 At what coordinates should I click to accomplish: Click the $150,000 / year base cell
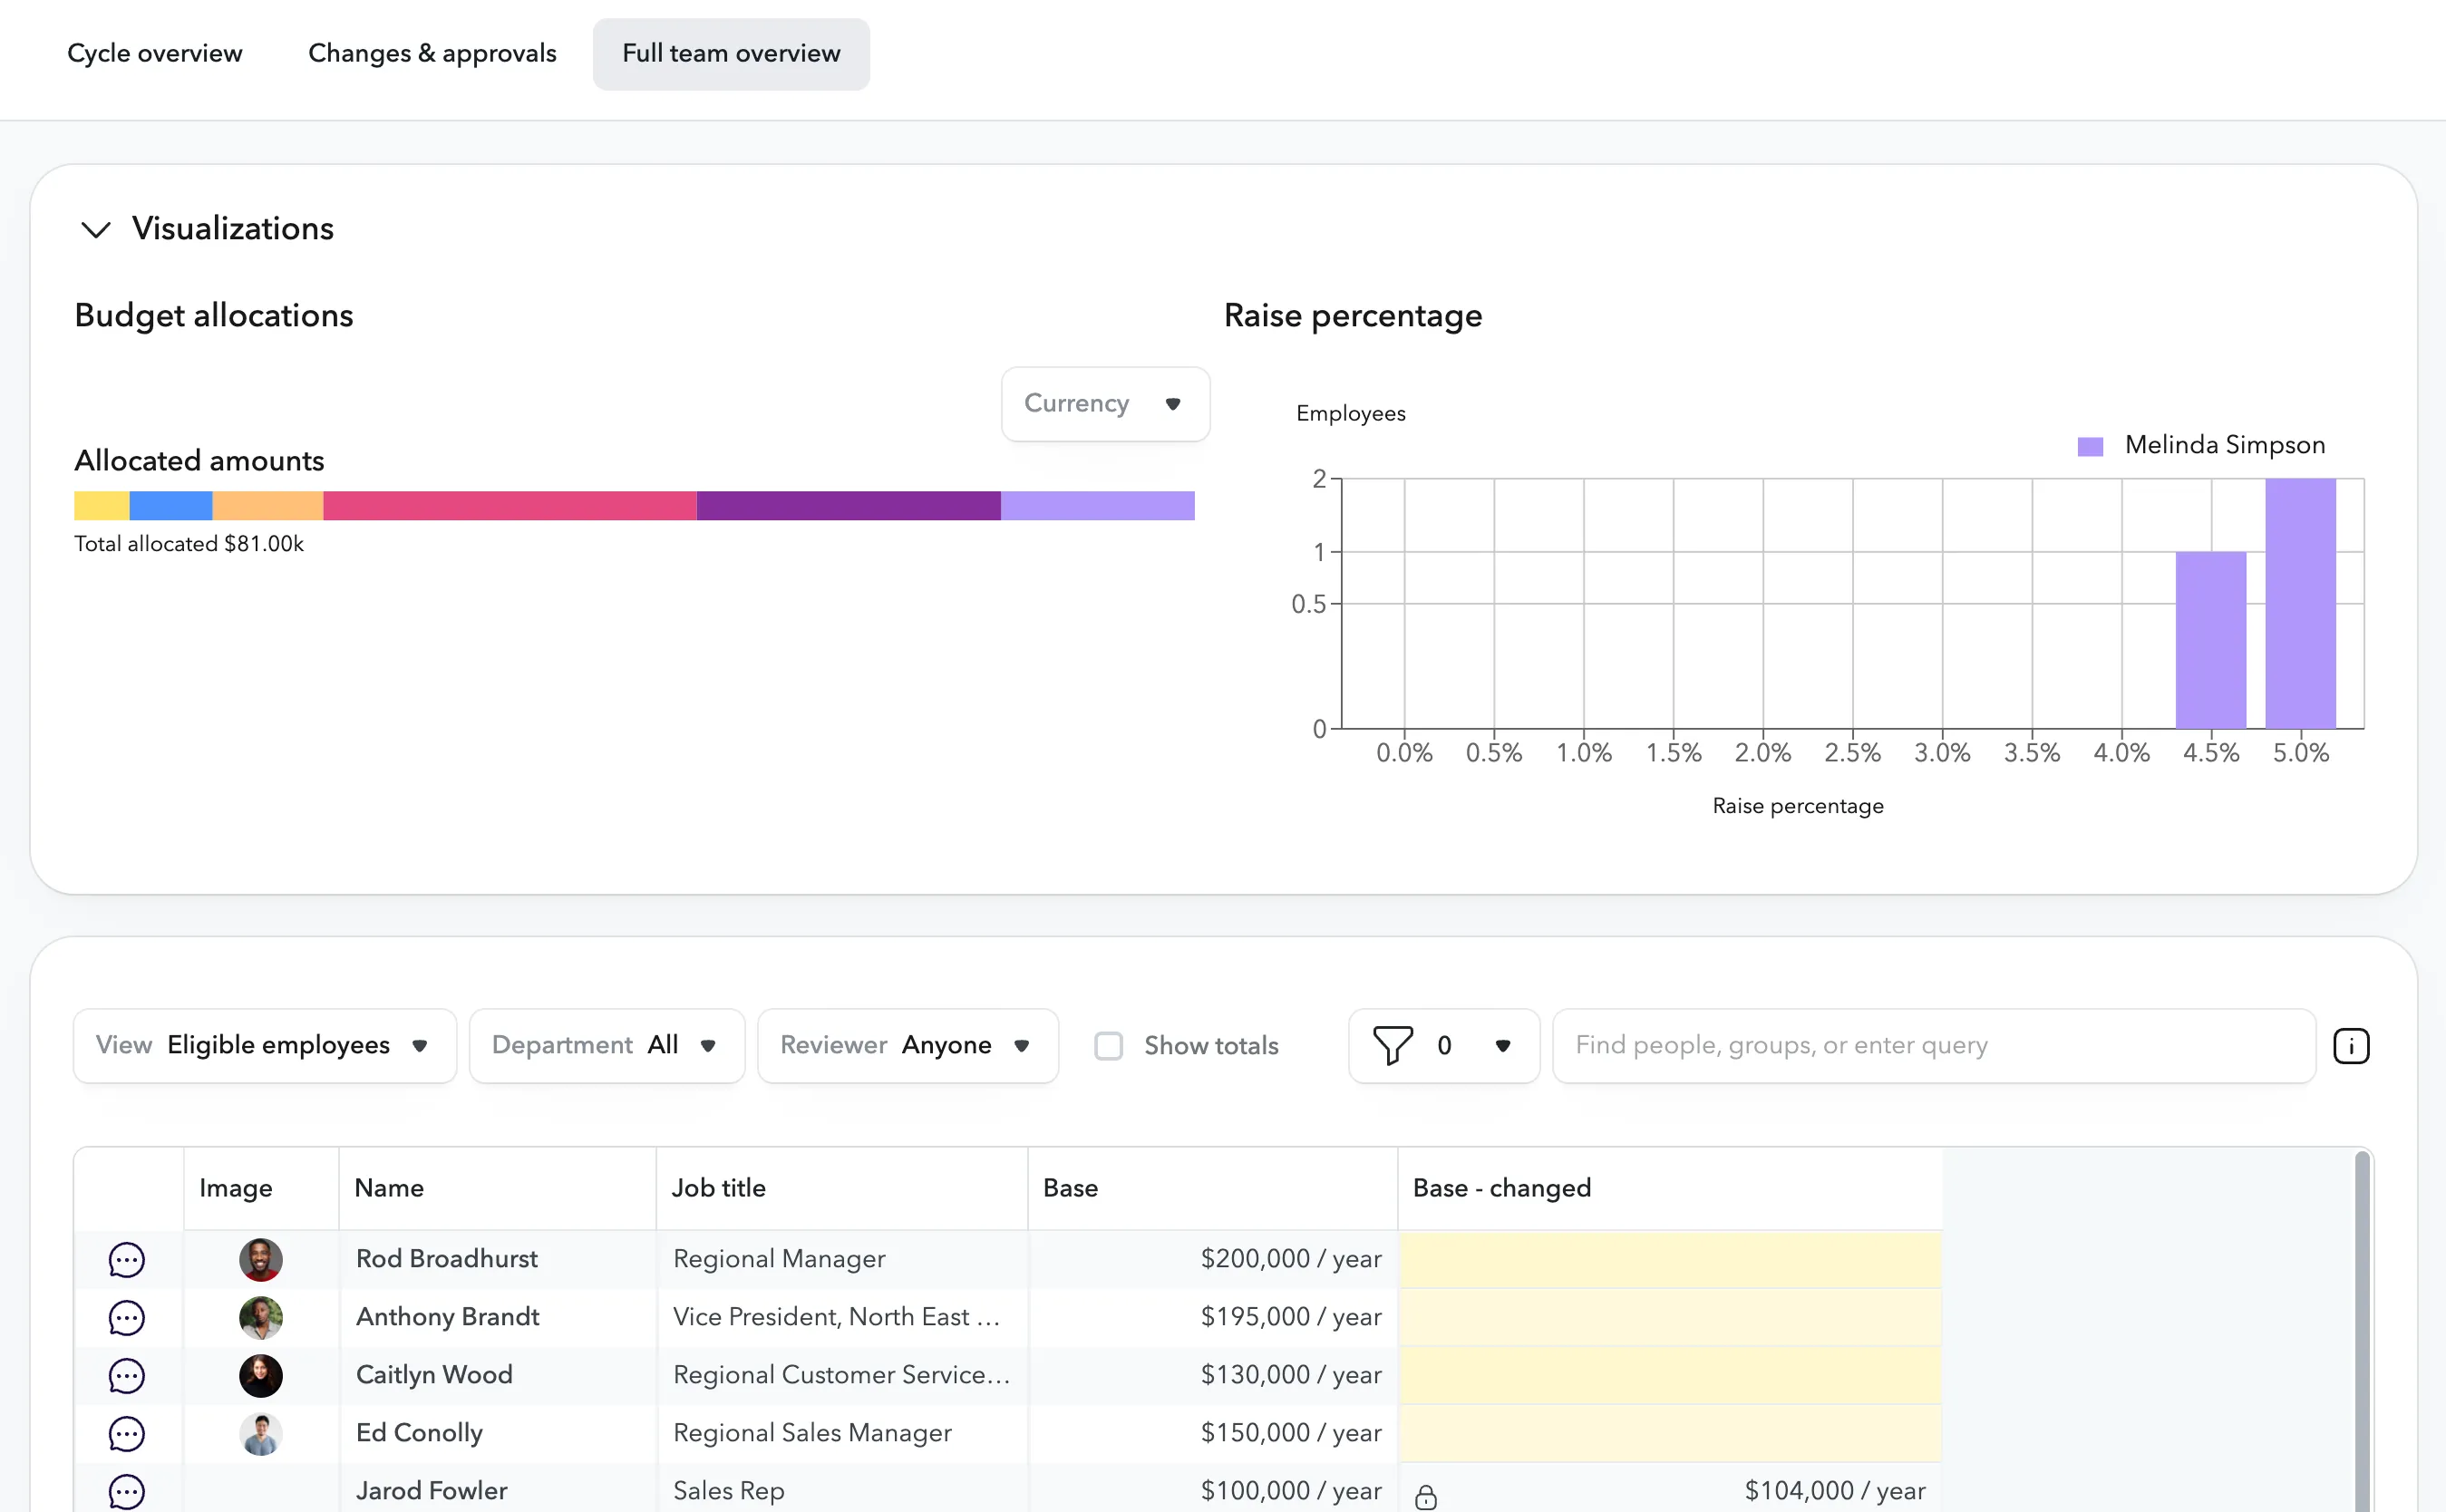click(1213, 1434)
